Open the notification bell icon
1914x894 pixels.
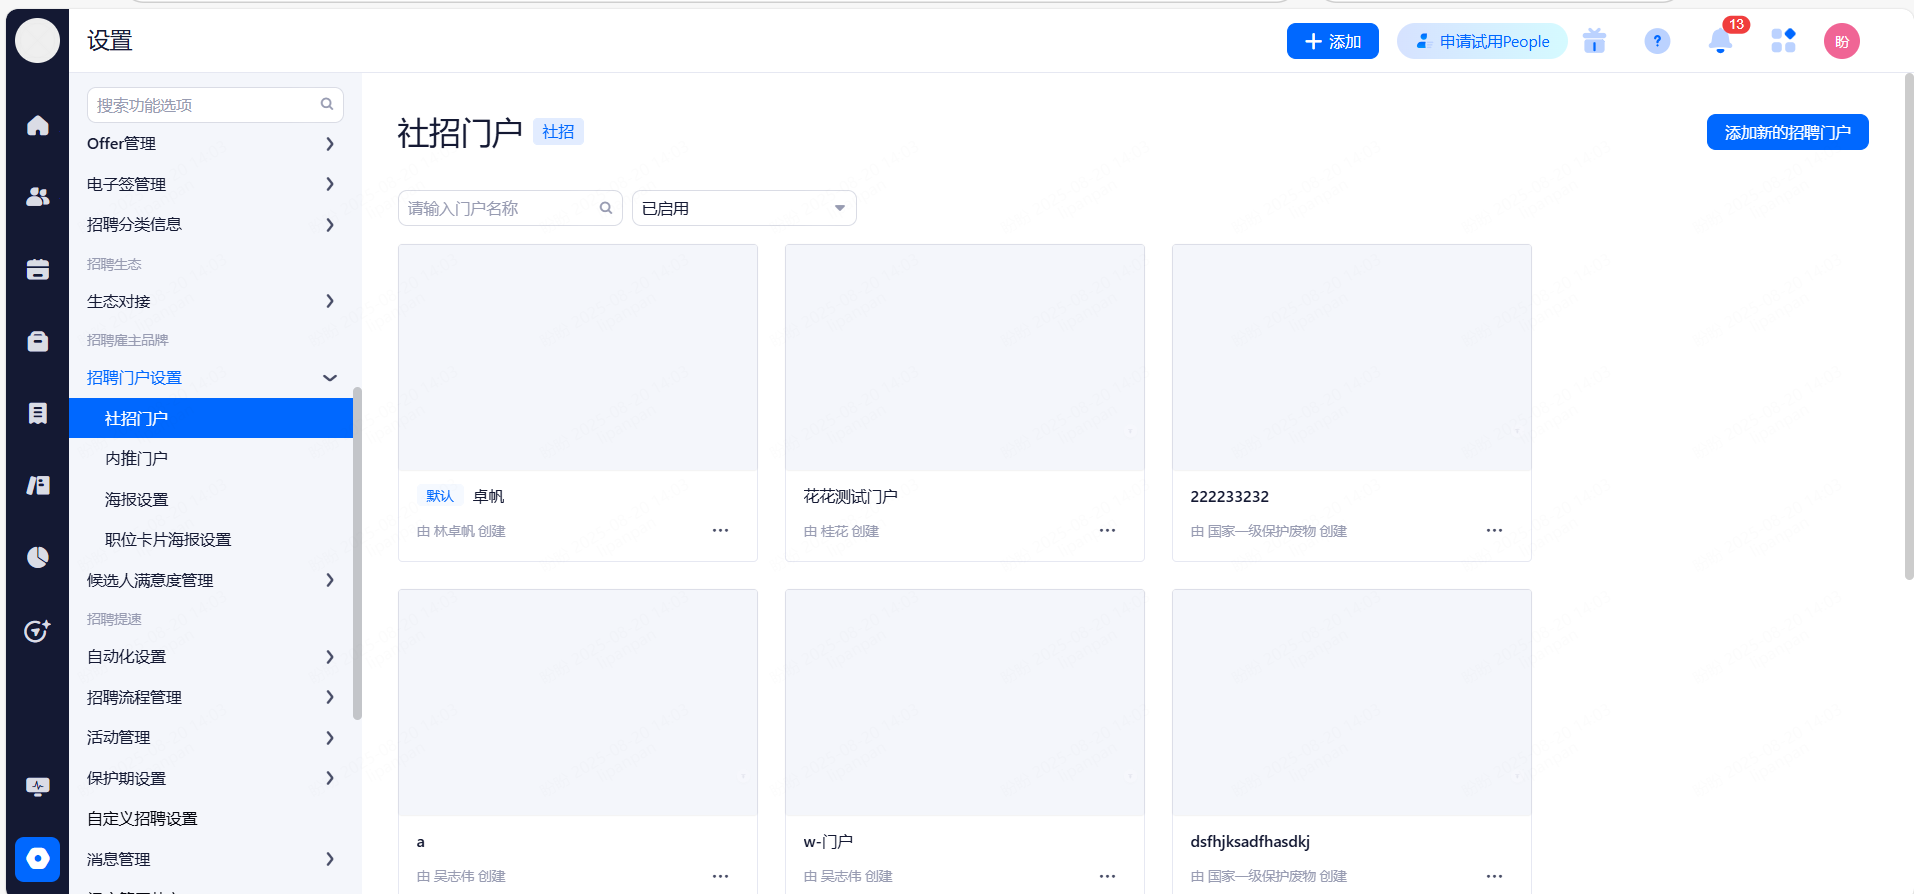(1720, 41)
